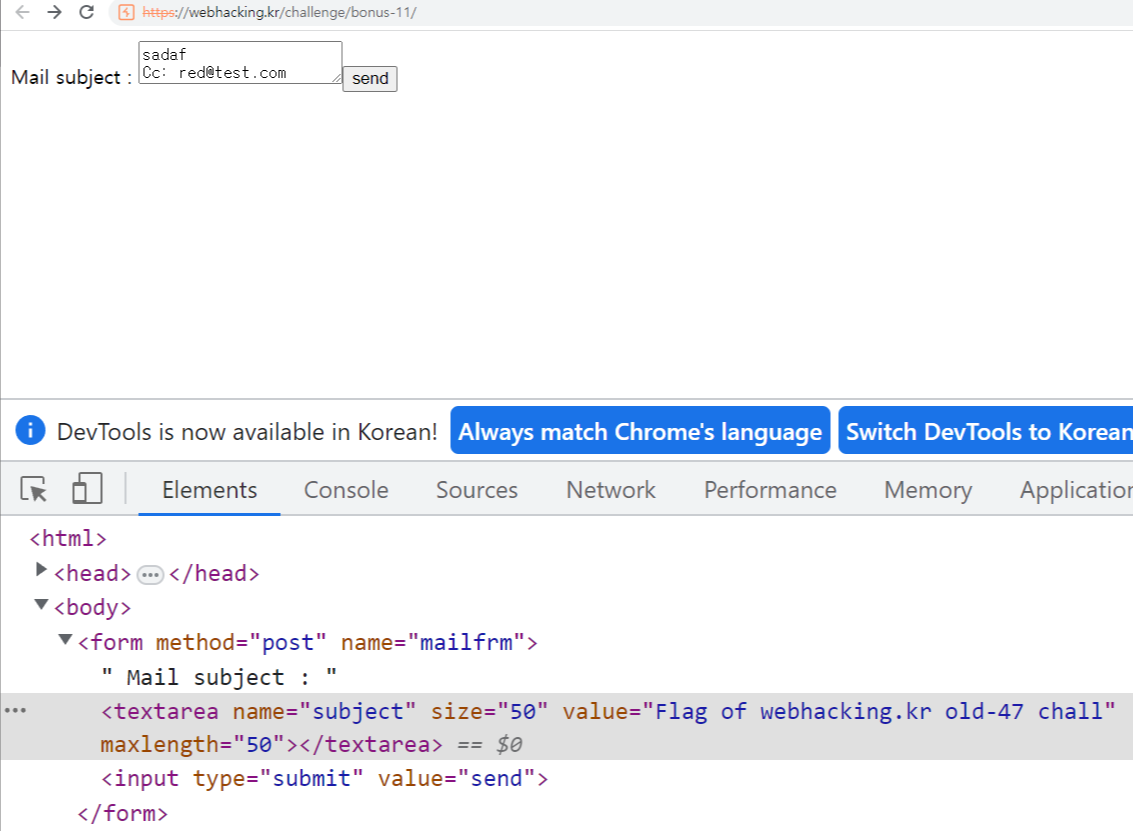Collapse the body element node
This screenshot has width=1133, height=831.
click(42, 604)
